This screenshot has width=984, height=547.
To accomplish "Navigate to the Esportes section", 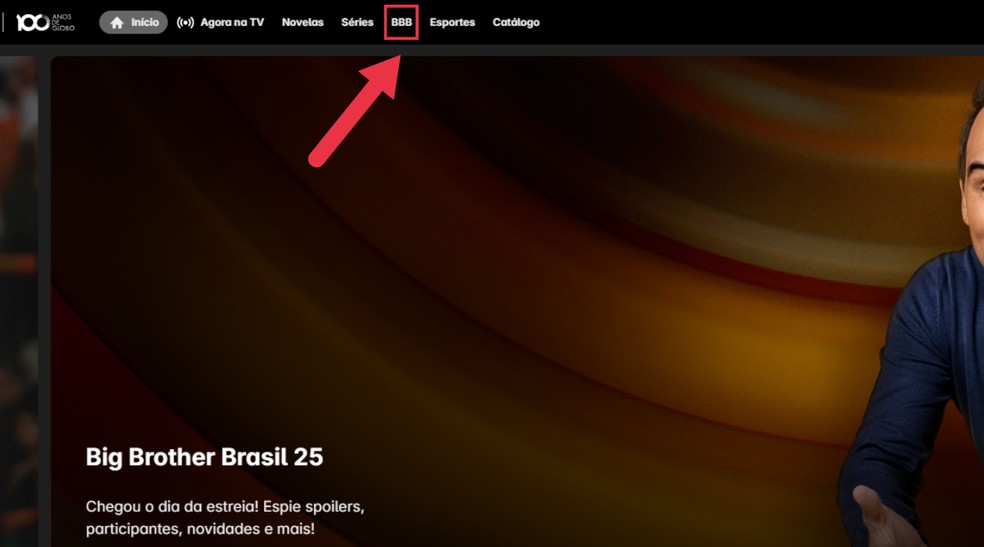I will tap(452, 22).
